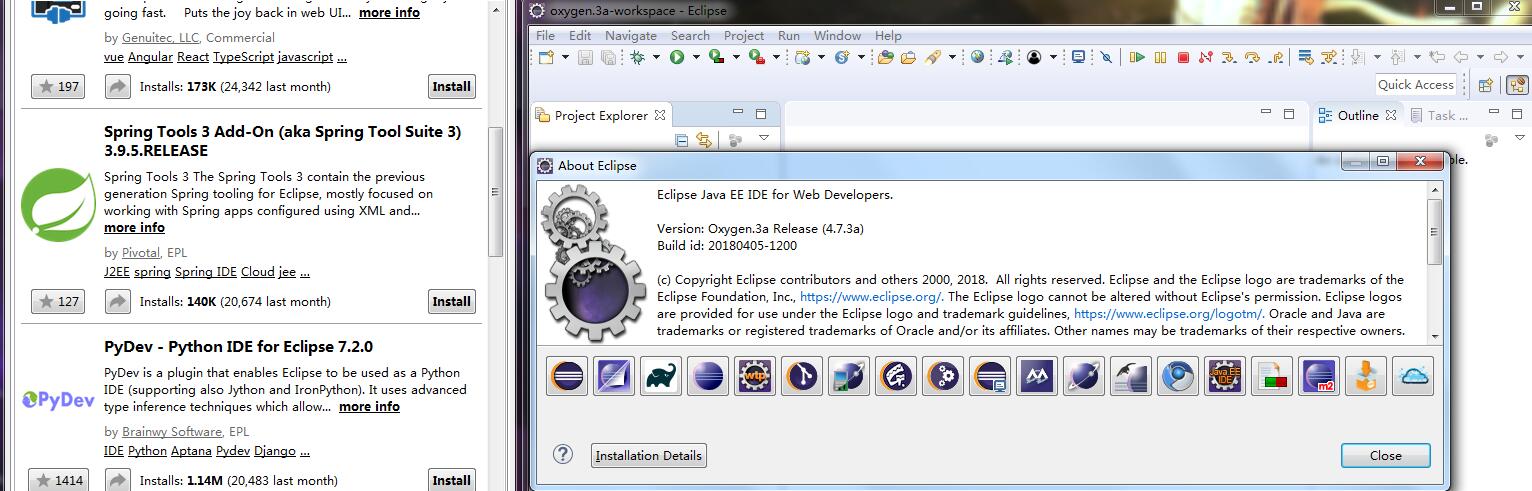The width and height of the screenshot is (1532, 491).
Task: Maximize the Project Explorer view
Action: 761,114
